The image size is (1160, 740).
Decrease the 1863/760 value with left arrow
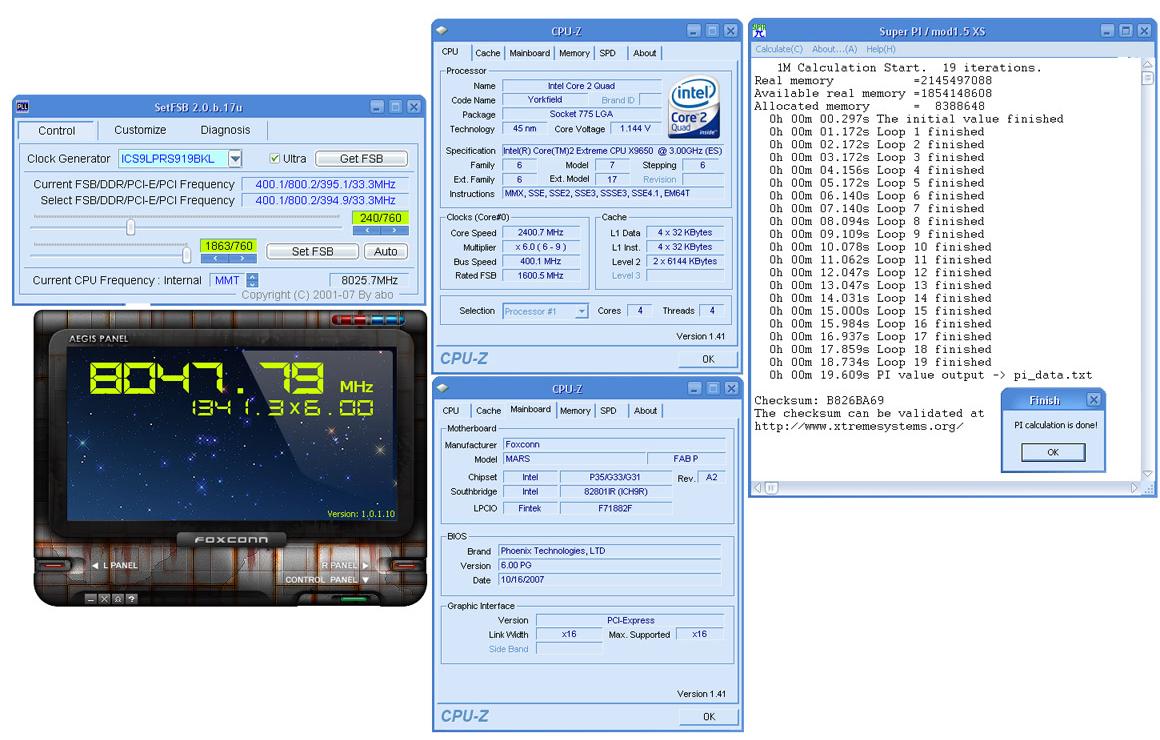(x=215, y=258)
